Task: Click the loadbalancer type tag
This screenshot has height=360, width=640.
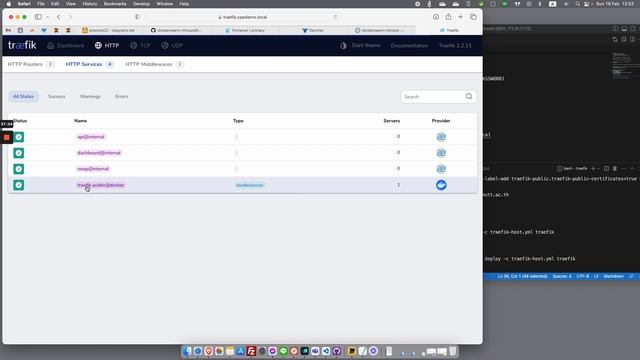Action: point(250,185)
